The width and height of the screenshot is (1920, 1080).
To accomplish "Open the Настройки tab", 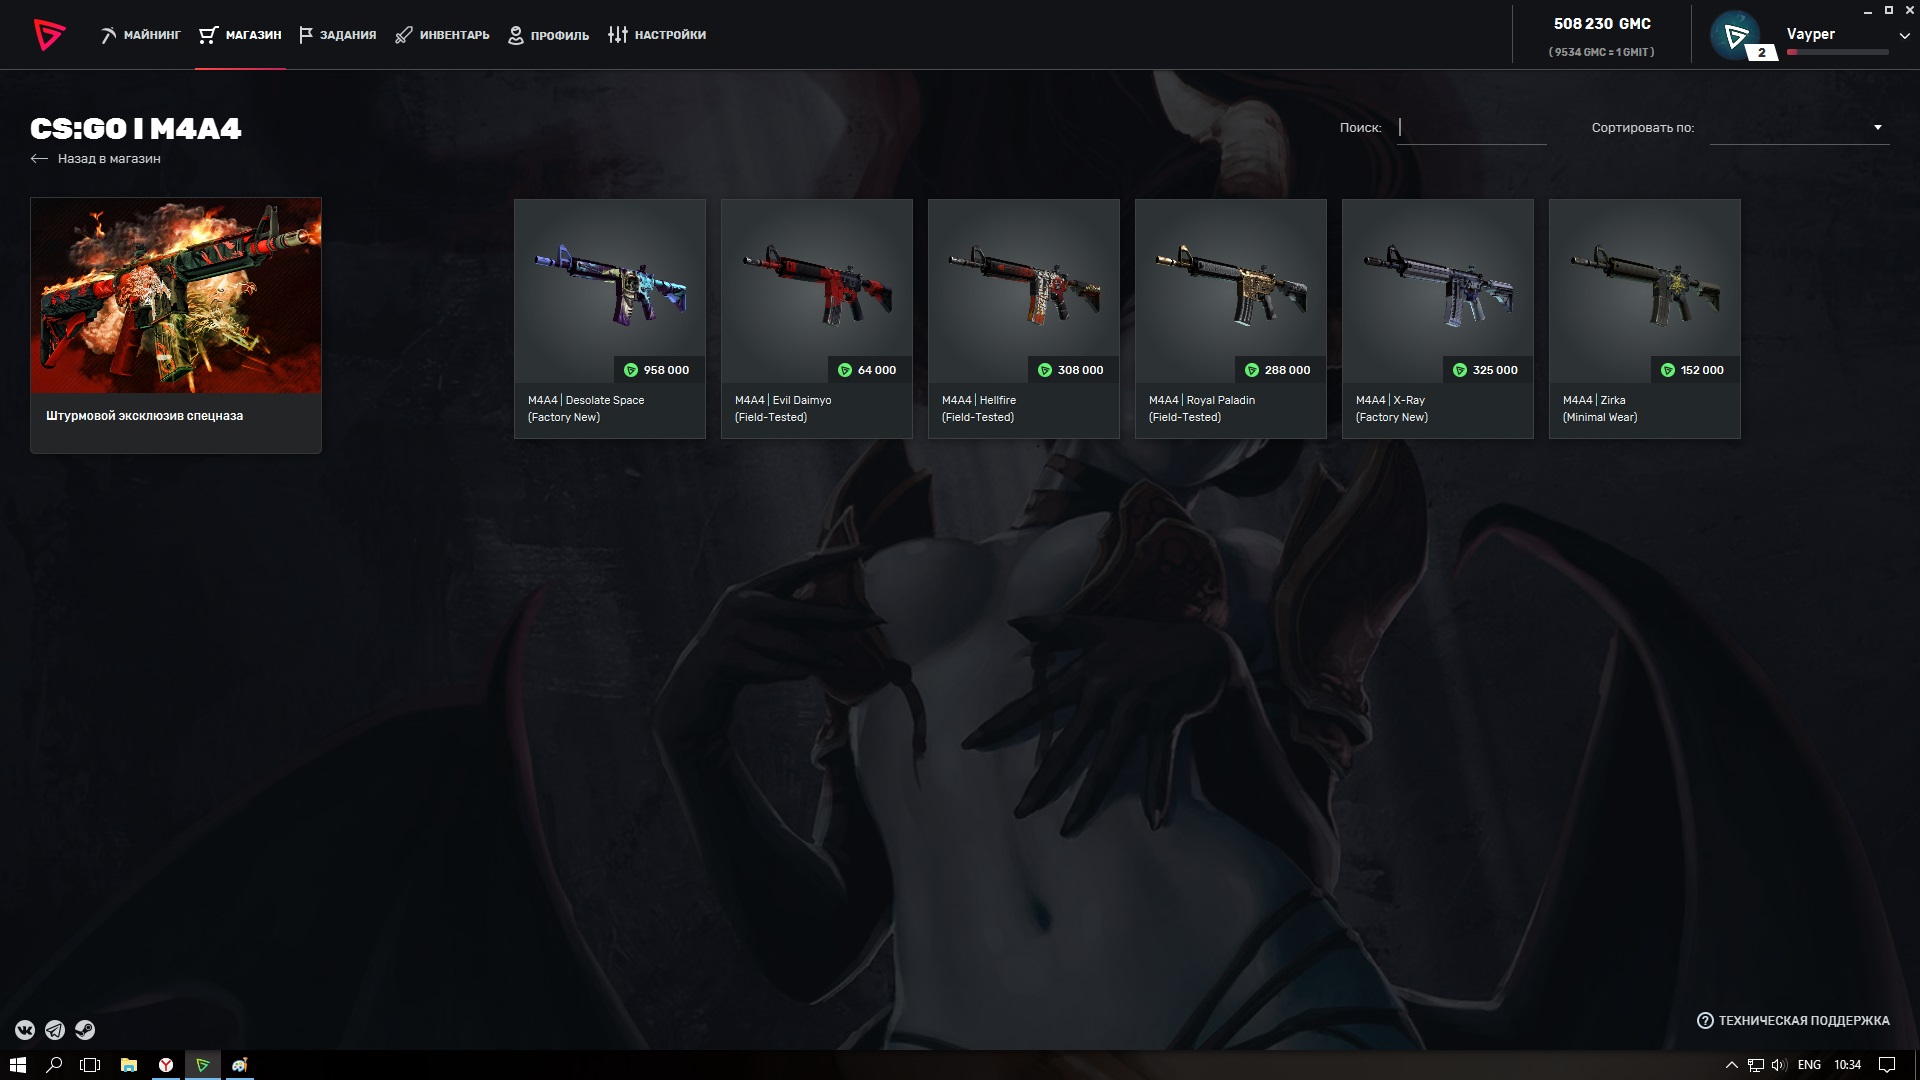I will (x=657, y=35).
